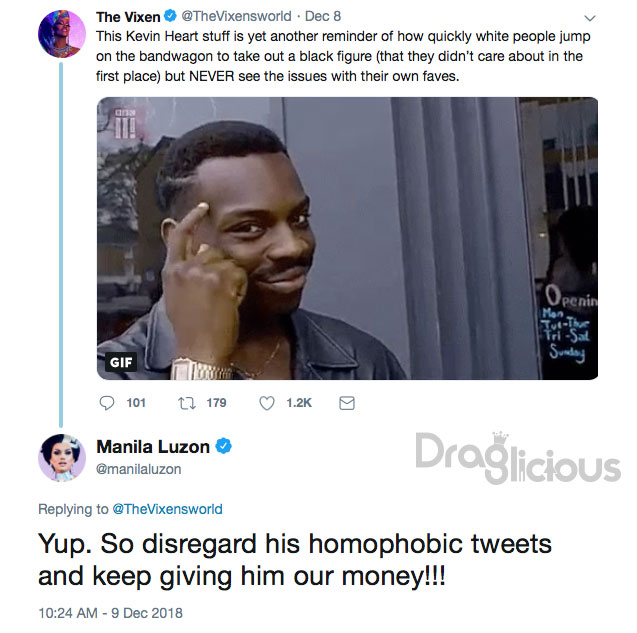Open the Manila Luzon name link
The width and height of the screenshot is (637, 633).
[153, 447]
